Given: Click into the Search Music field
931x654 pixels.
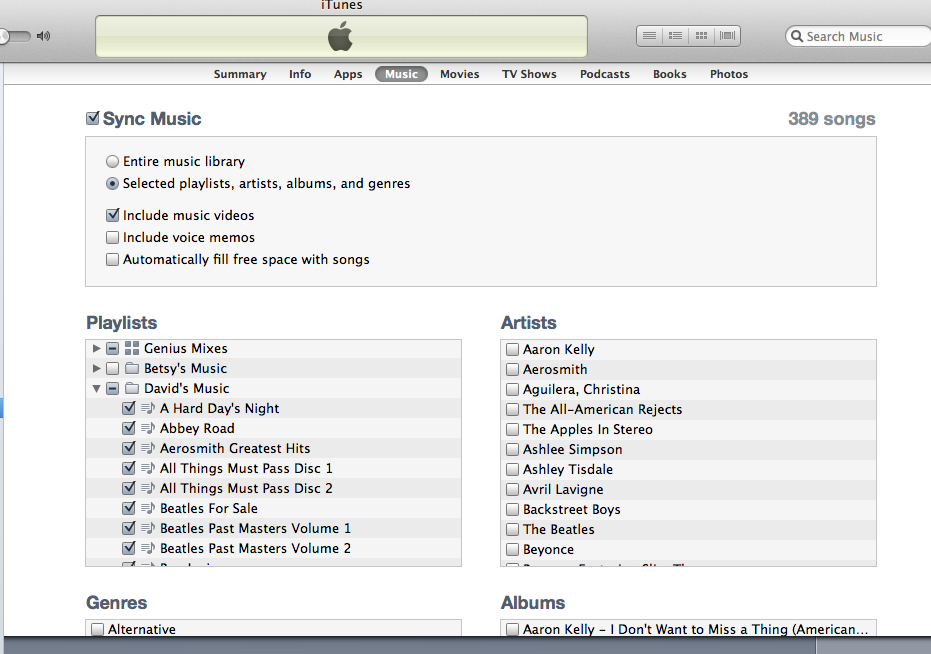Looking at the screenshot, I should (x=861, y=36).
